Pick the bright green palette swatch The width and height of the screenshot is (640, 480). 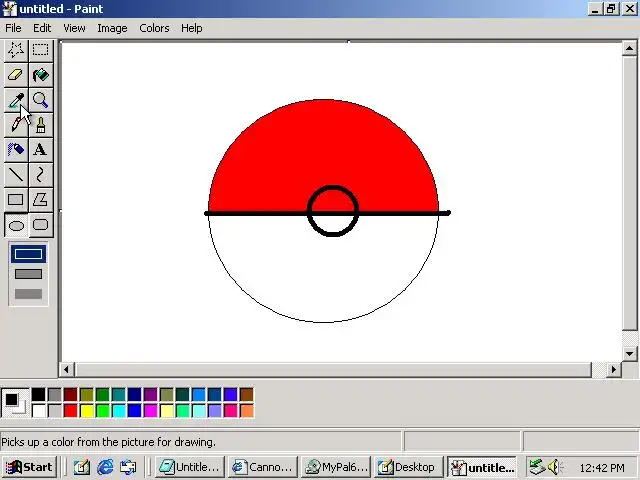click(x=102, y=411)
